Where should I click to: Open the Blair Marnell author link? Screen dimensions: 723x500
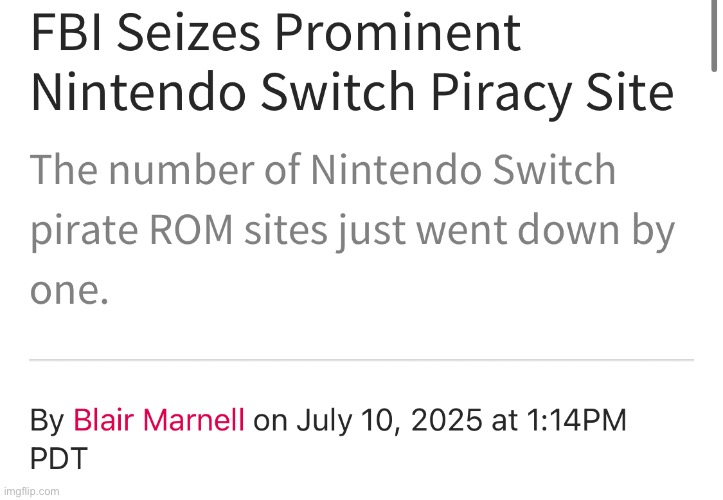point(159,420)
